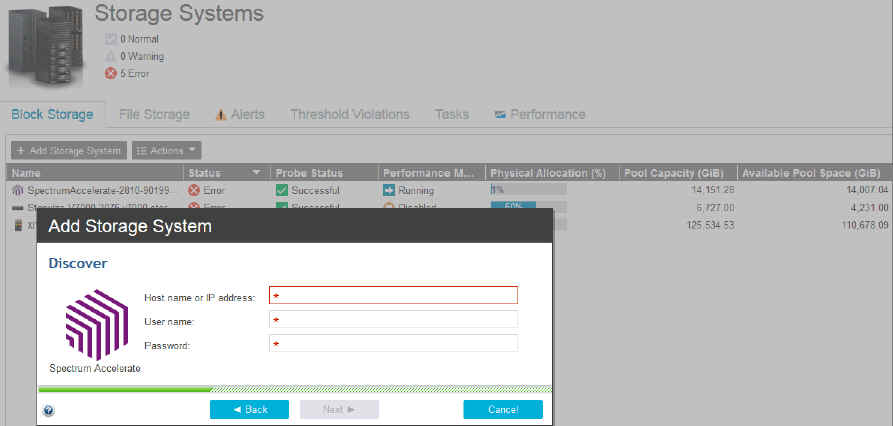Viewport: 893px width, 426px height.
Task: Click the physical allocation bar in SpectrumAccelerate row
Action: pyautogui.click(x=529, y=190)
